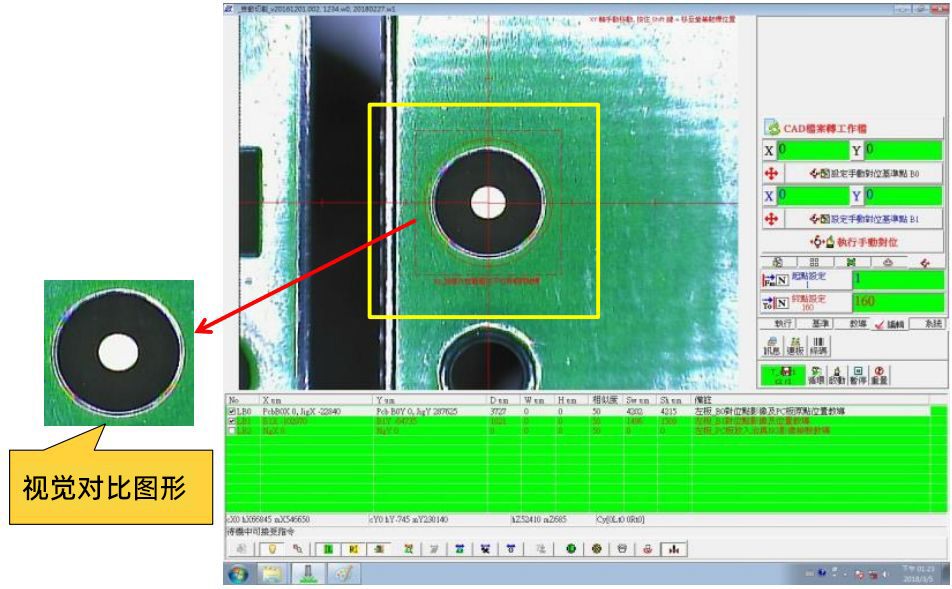
Task: Click 執行手動對位 button
Action: [x=853, y=242]
